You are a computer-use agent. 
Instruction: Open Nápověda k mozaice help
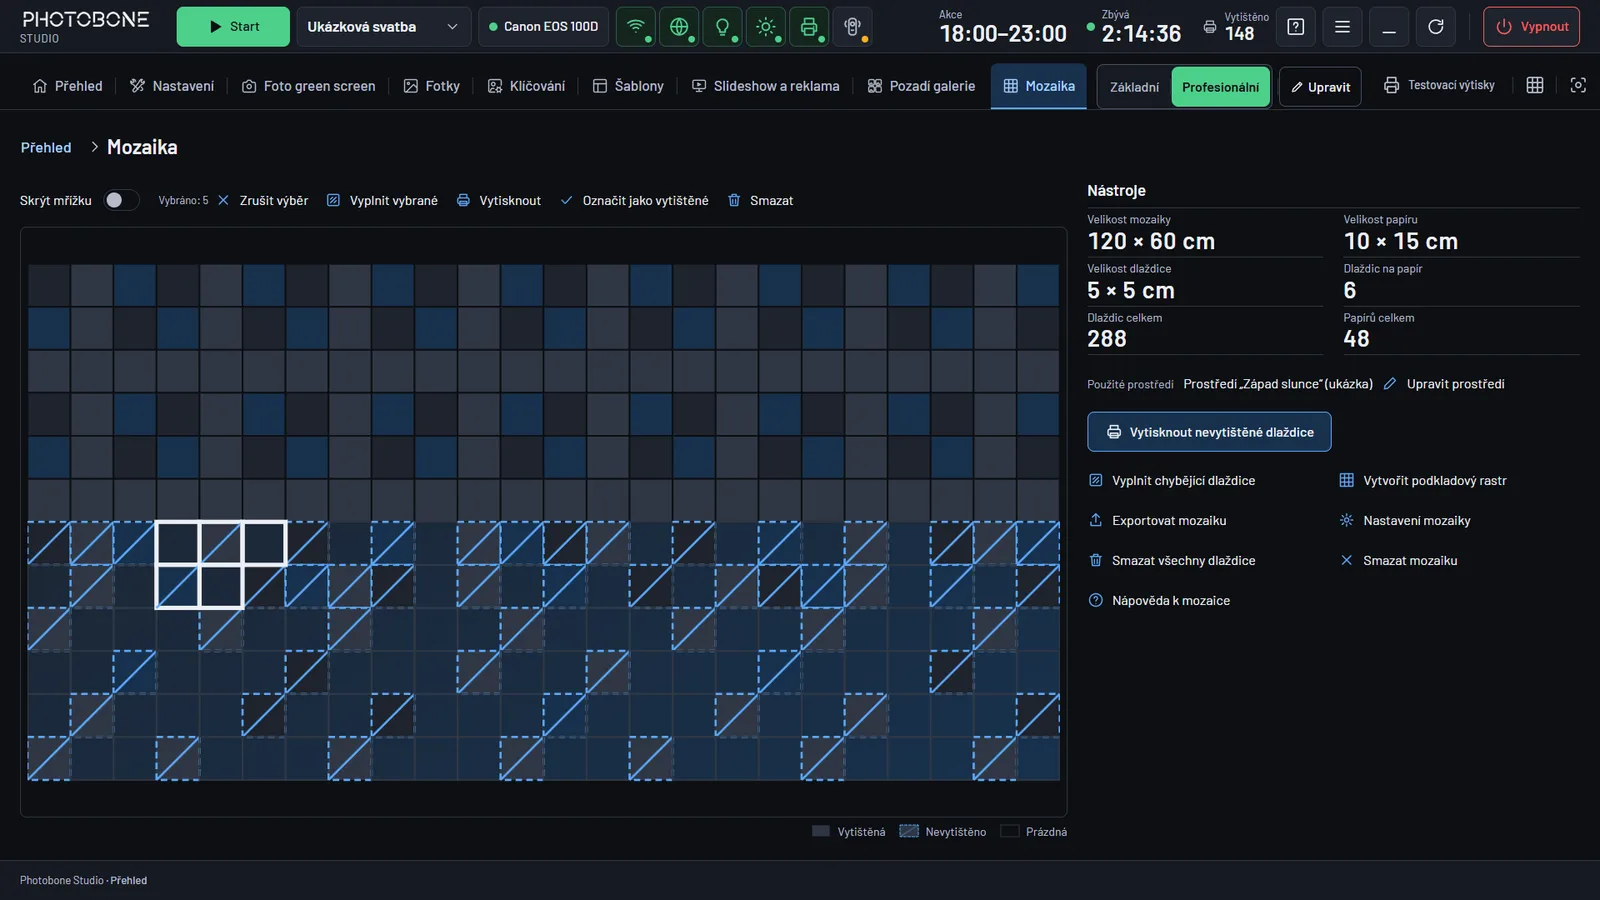tap(1159, 601)
